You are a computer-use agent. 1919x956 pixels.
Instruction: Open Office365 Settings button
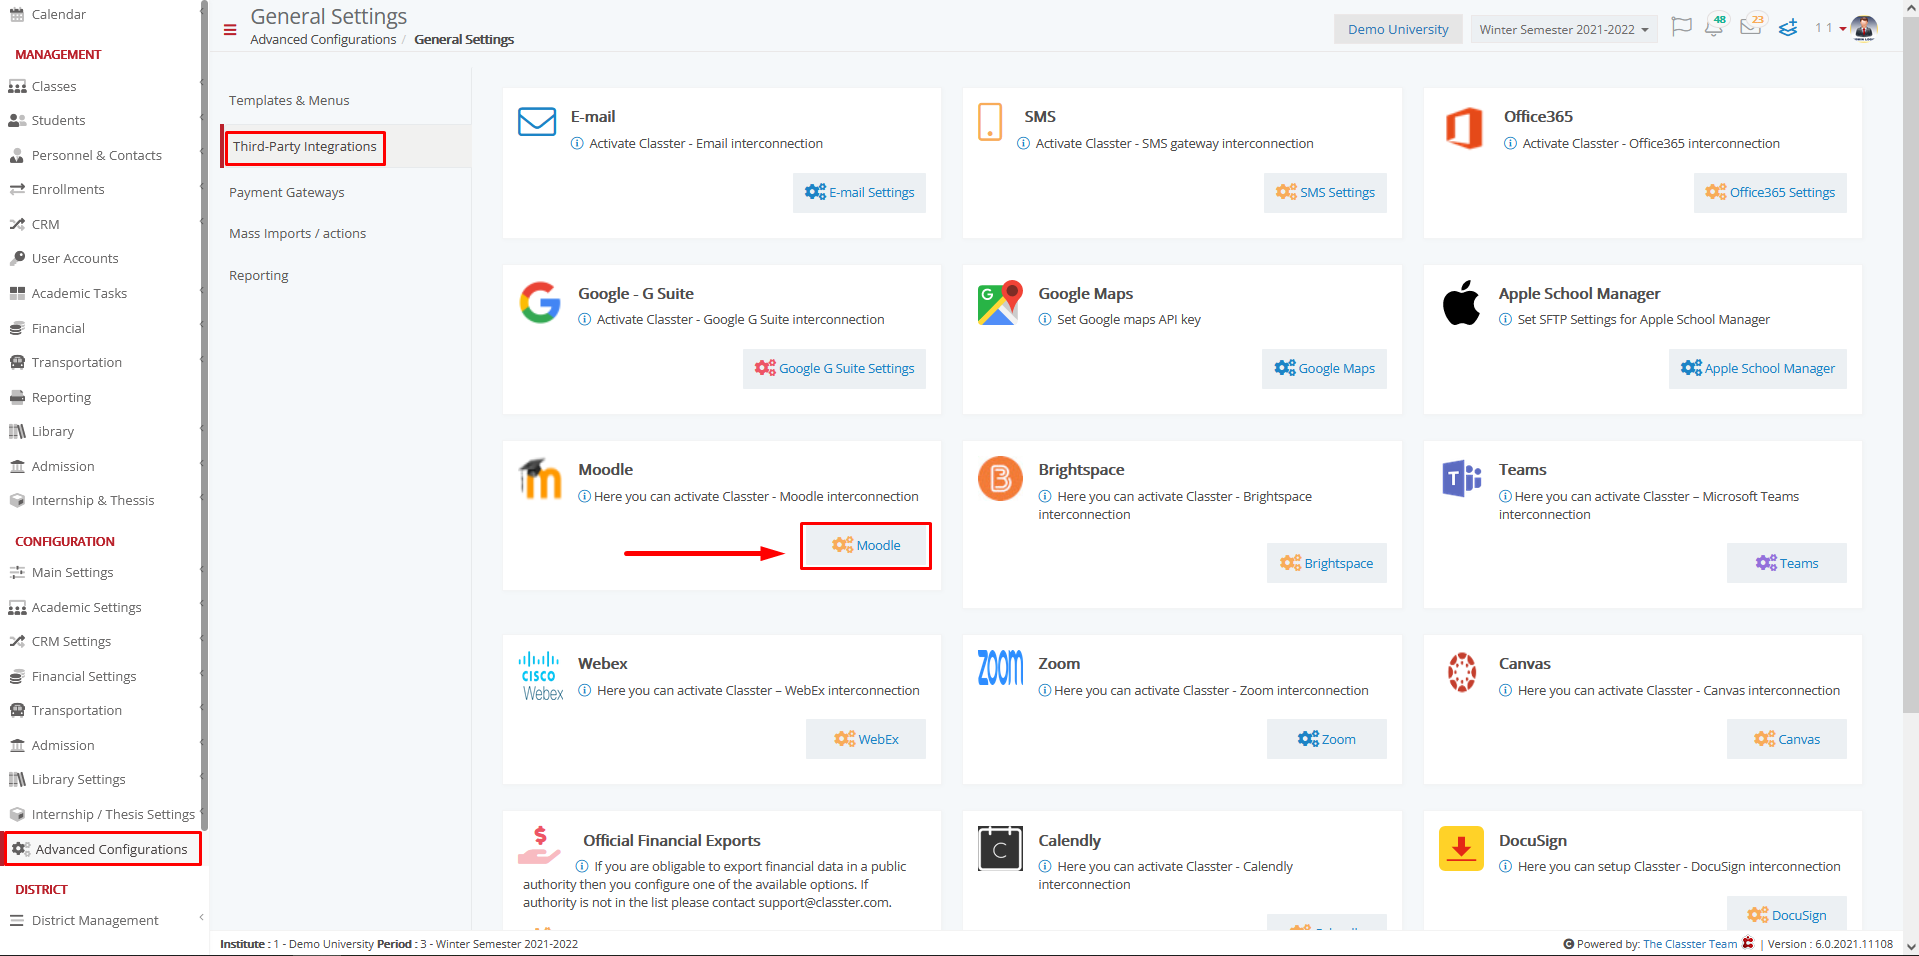[x=1770, y=193]
